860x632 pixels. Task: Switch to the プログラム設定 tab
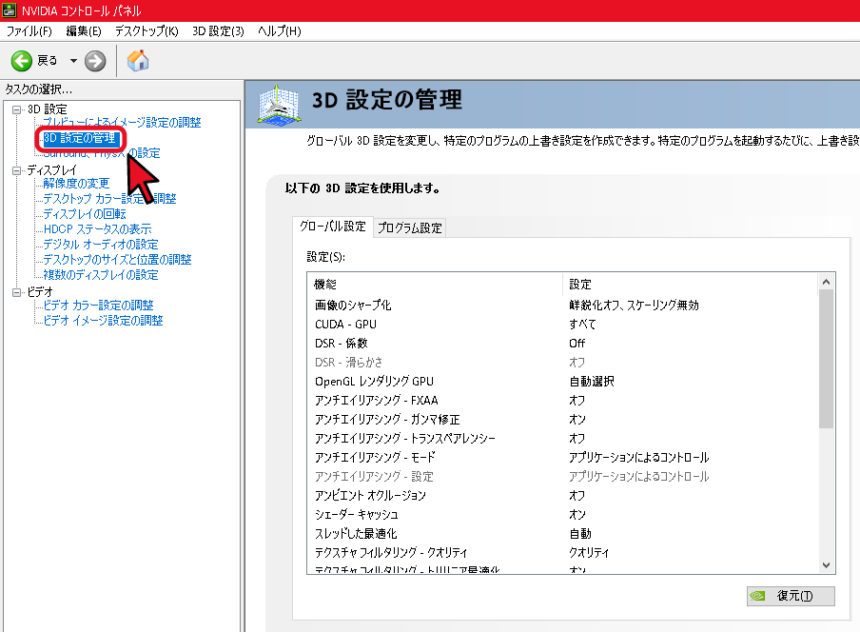coord(409,228)
